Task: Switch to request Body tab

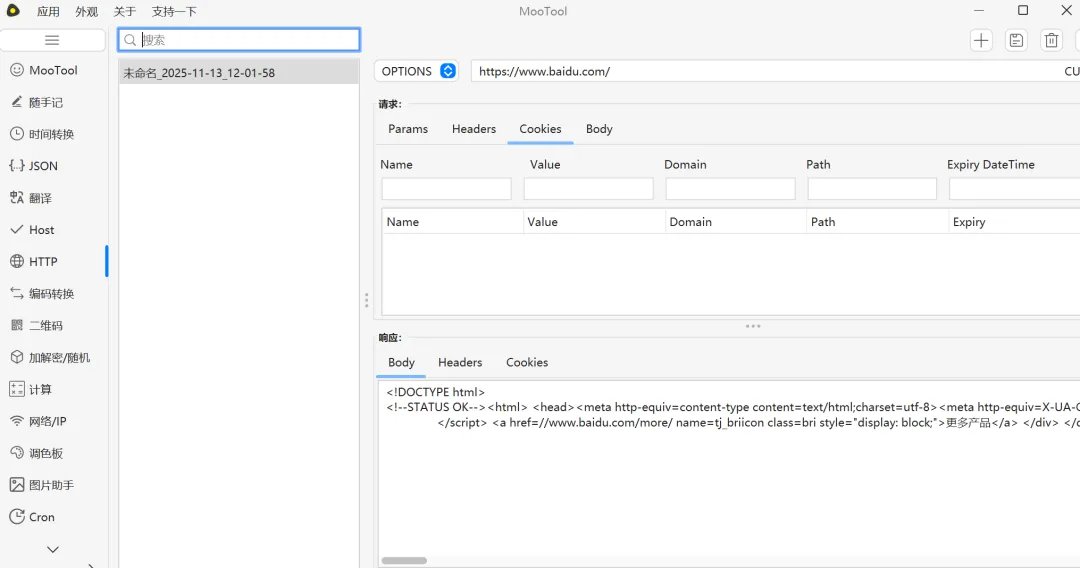Action: [599, 129]
